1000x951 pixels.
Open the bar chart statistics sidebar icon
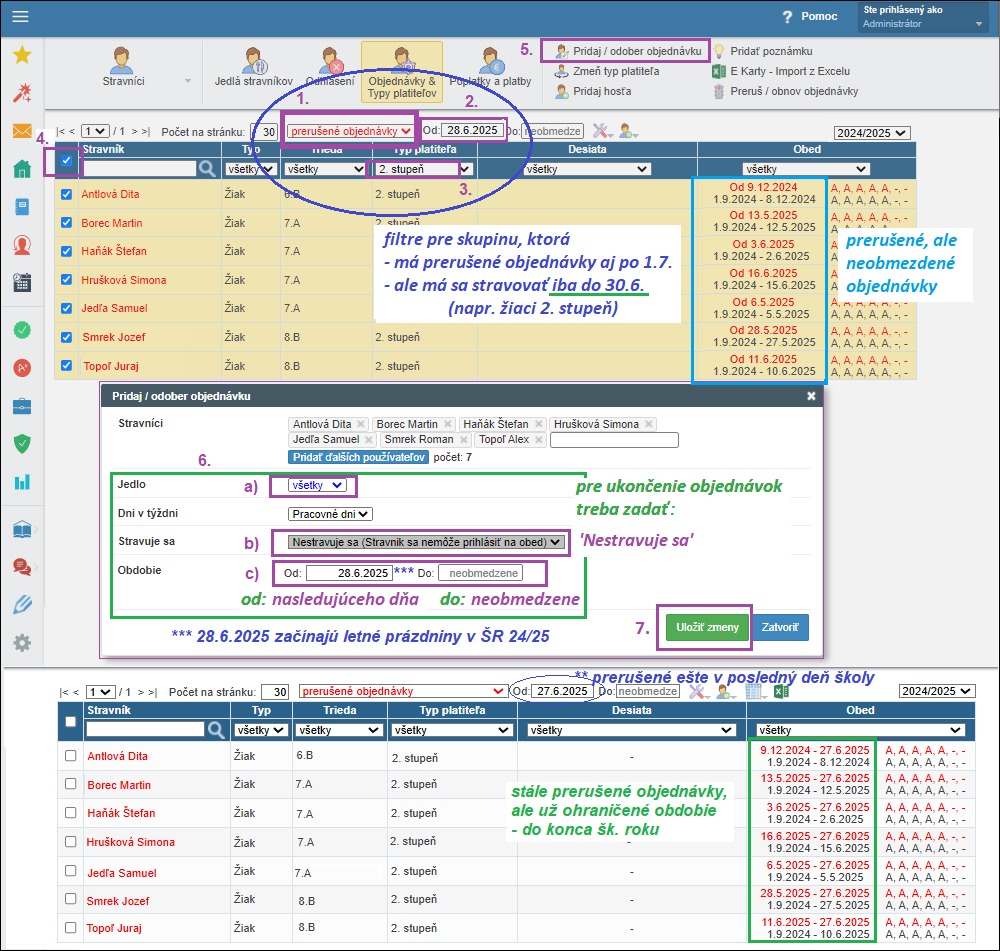(21, 482)
